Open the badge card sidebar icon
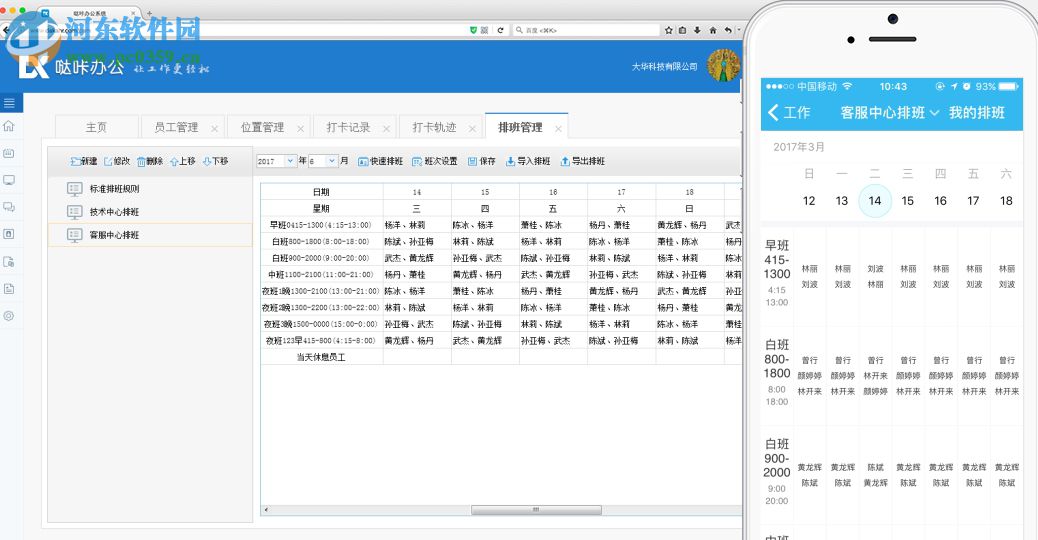The height and width of the screenshot is (540, 1038). click(9, 234)
